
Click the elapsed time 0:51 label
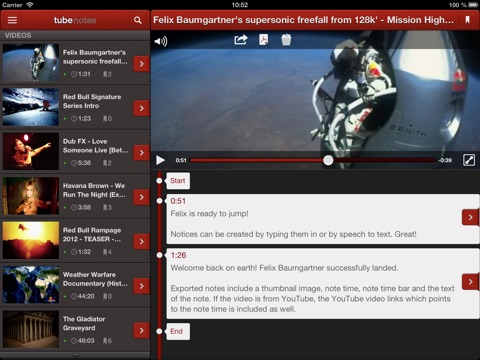pyautogui.click(x=181, y=160)
